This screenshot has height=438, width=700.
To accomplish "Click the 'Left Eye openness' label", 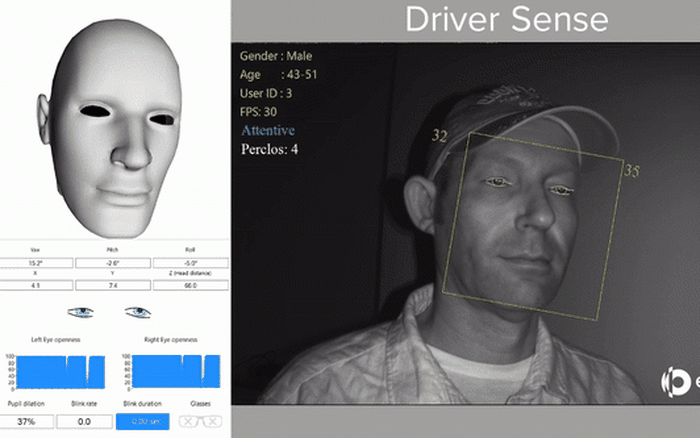I will [56, 340].
